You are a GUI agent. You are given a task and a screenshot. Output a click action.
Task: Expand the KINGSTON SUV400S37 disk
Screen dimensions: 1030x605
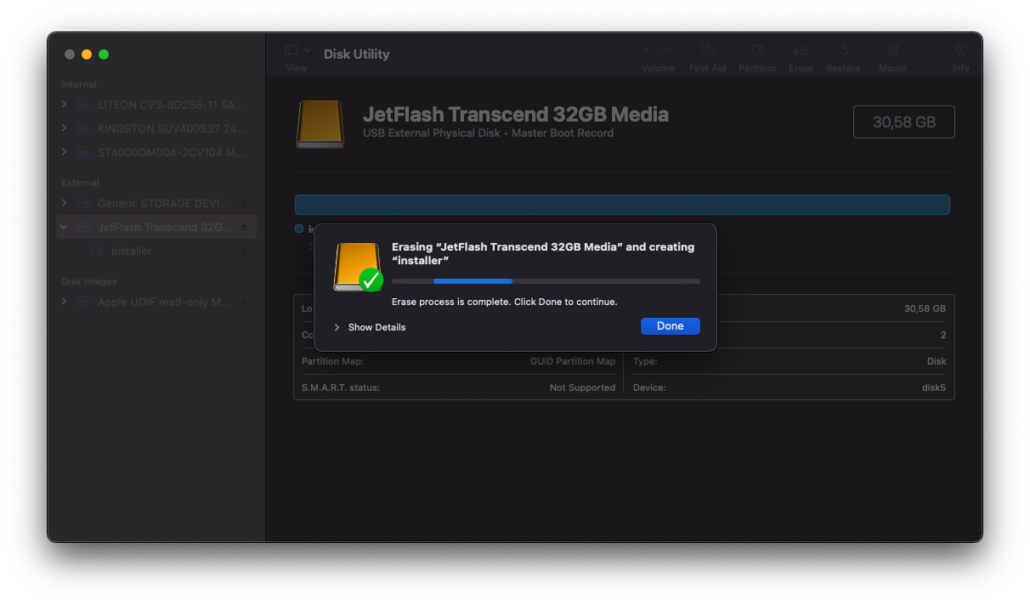[x=64, y=128]
